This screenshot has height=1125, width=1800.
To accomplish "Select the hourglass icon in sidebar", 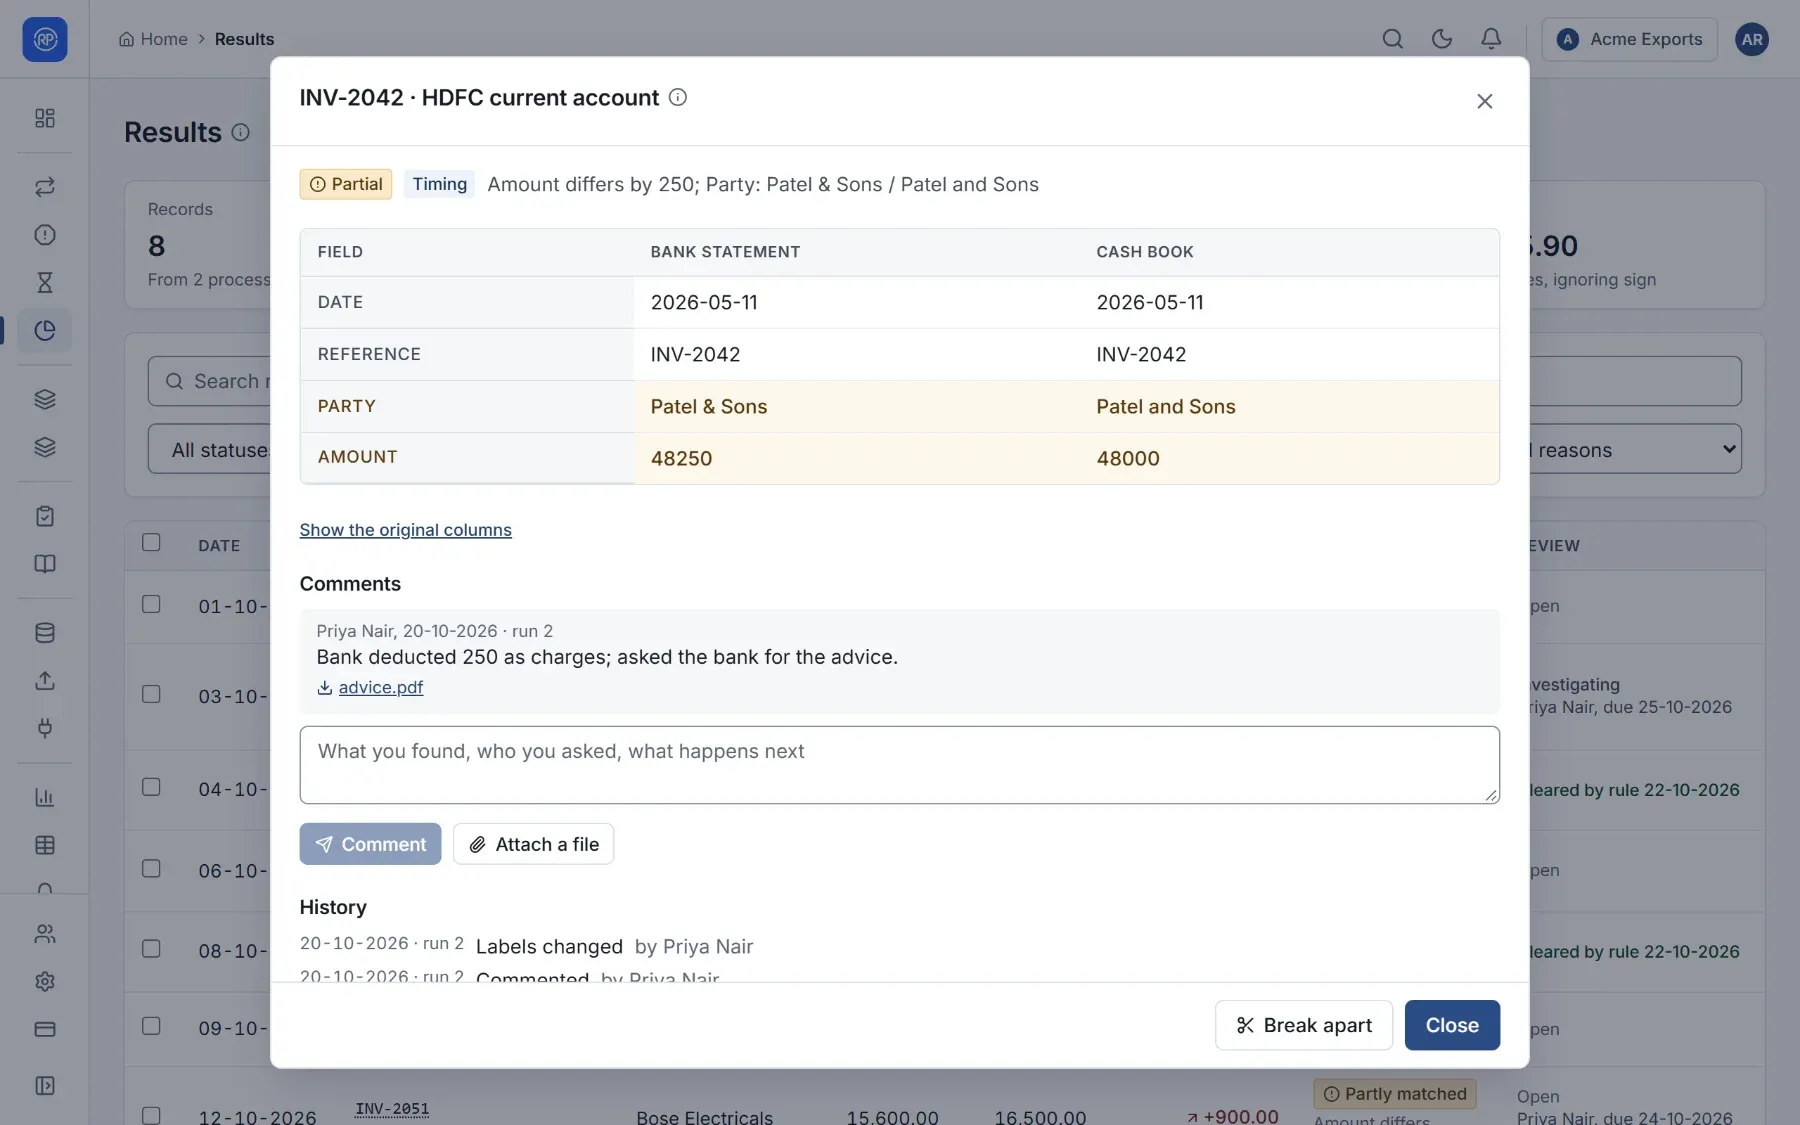I will [x=45, y=283].
